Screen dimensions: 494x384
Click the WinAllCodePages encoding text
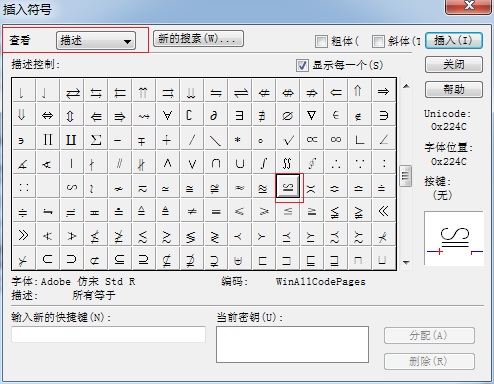pos(321,282)
